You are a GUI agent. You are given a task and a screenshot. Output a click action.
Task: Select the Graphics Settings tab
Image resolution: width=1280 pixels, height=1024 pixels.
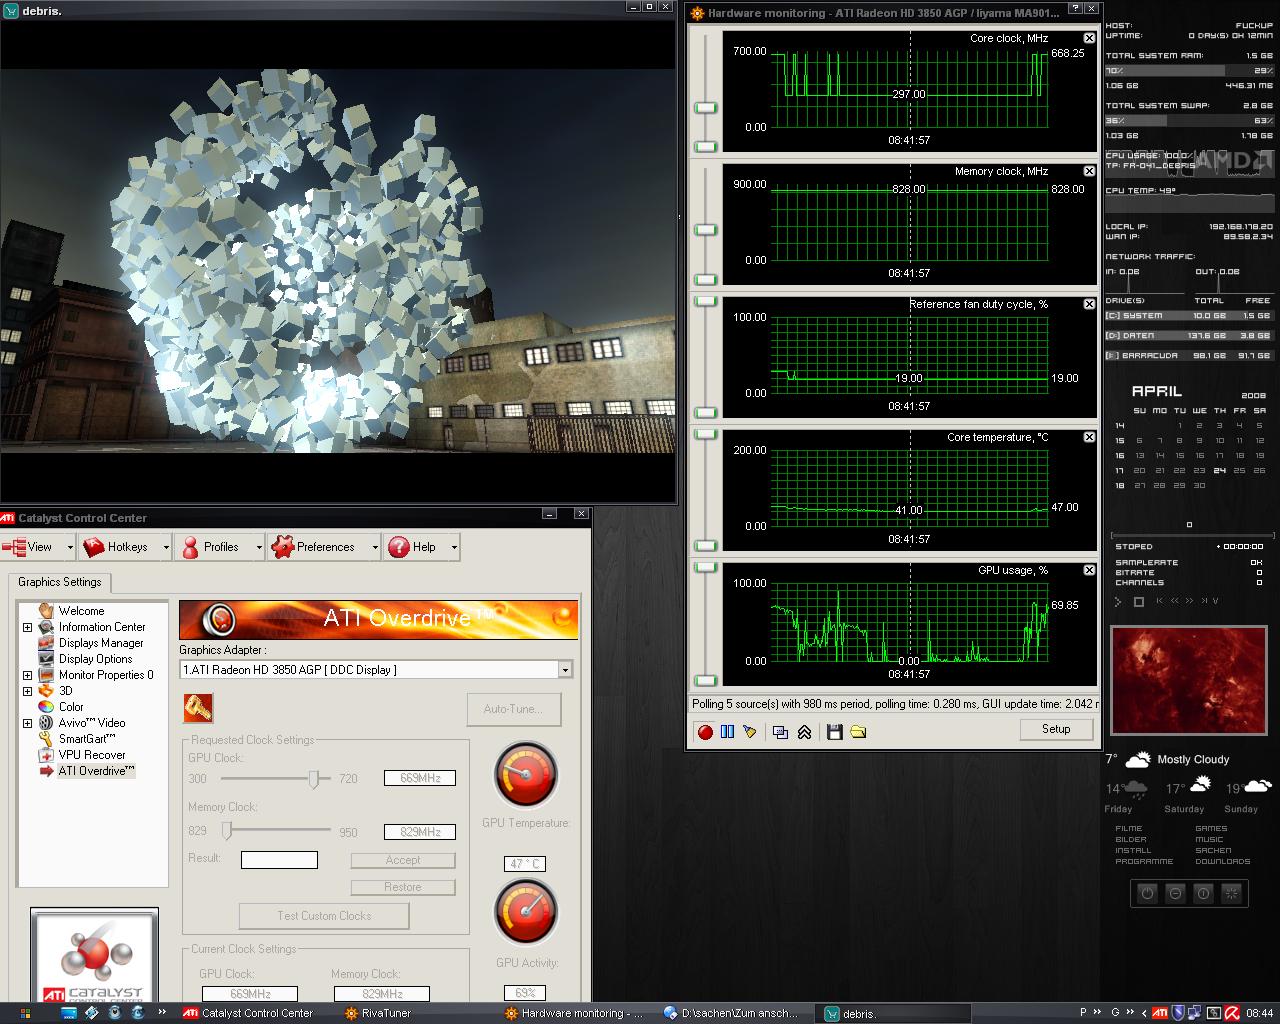tap(59, 582)
